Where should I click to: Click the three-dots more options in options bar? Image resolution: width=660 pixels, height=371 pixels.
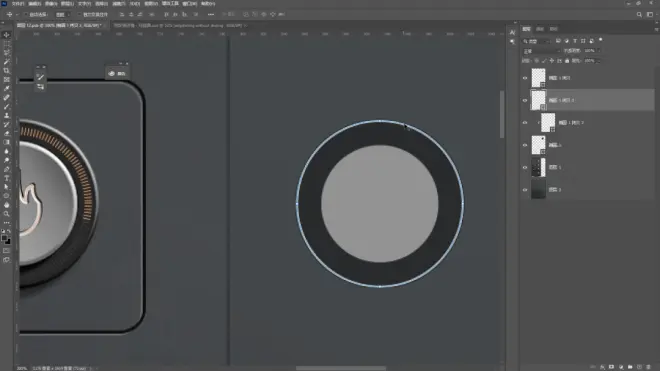click(x=211, y=14)
